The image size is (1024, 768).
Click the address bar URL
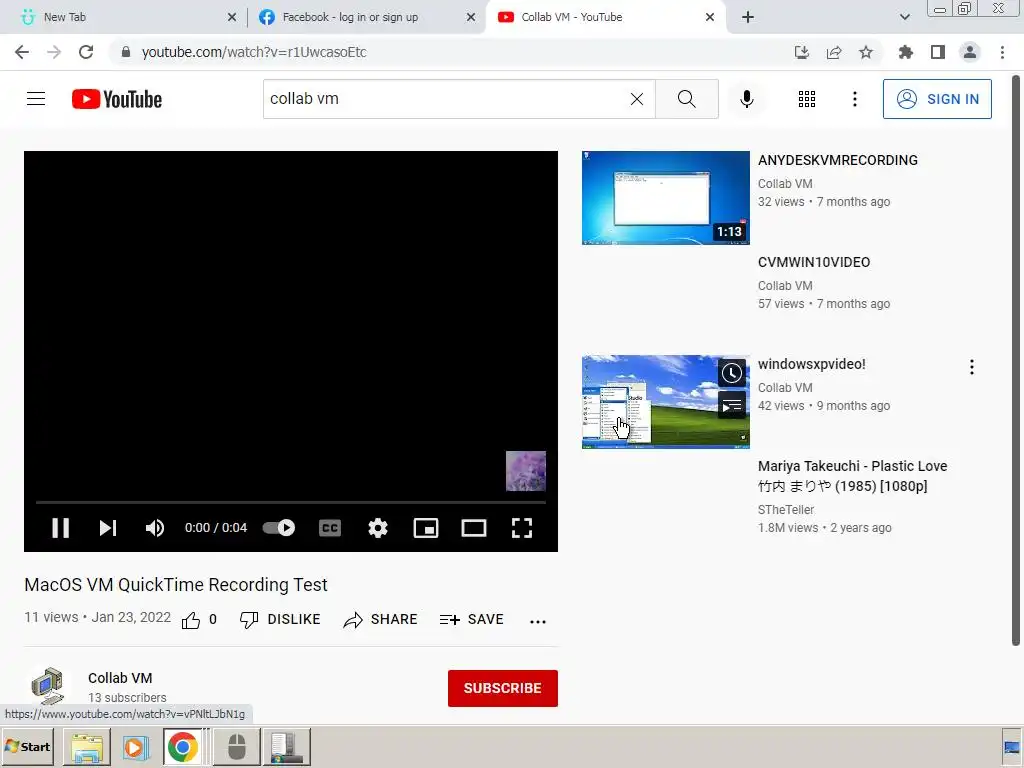pos(253,52)
